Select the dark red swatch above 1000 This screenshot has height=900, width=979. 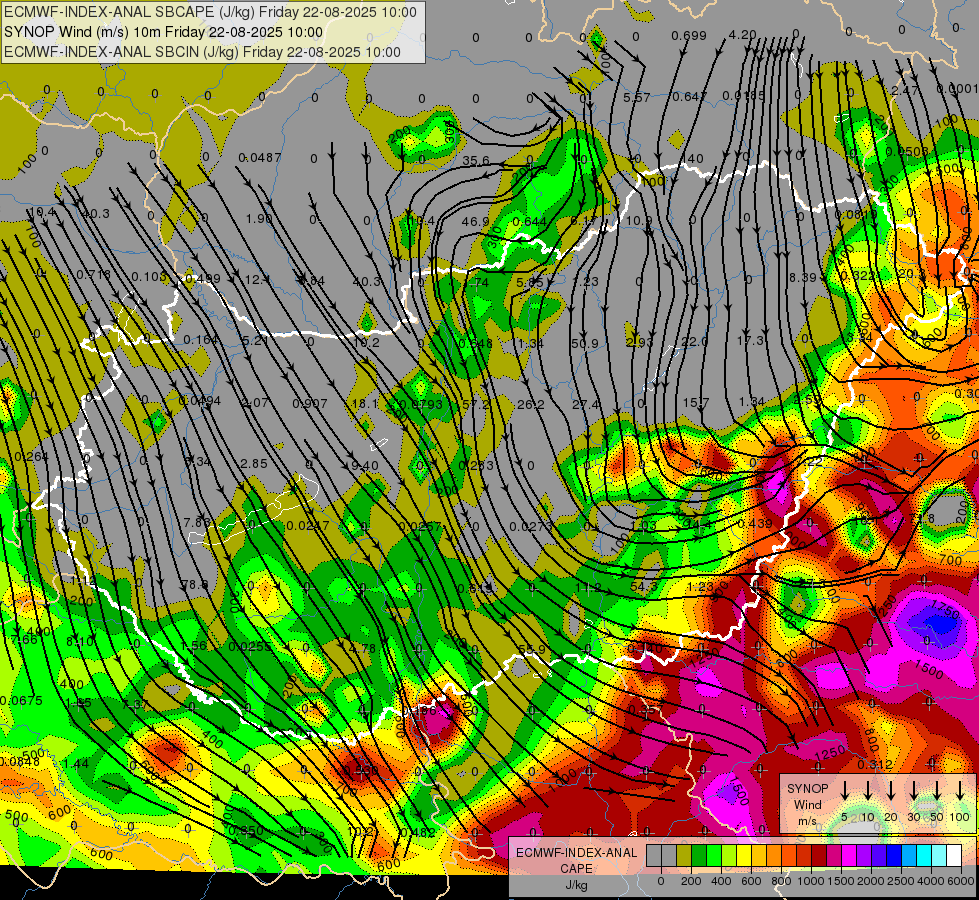point(819,856)
